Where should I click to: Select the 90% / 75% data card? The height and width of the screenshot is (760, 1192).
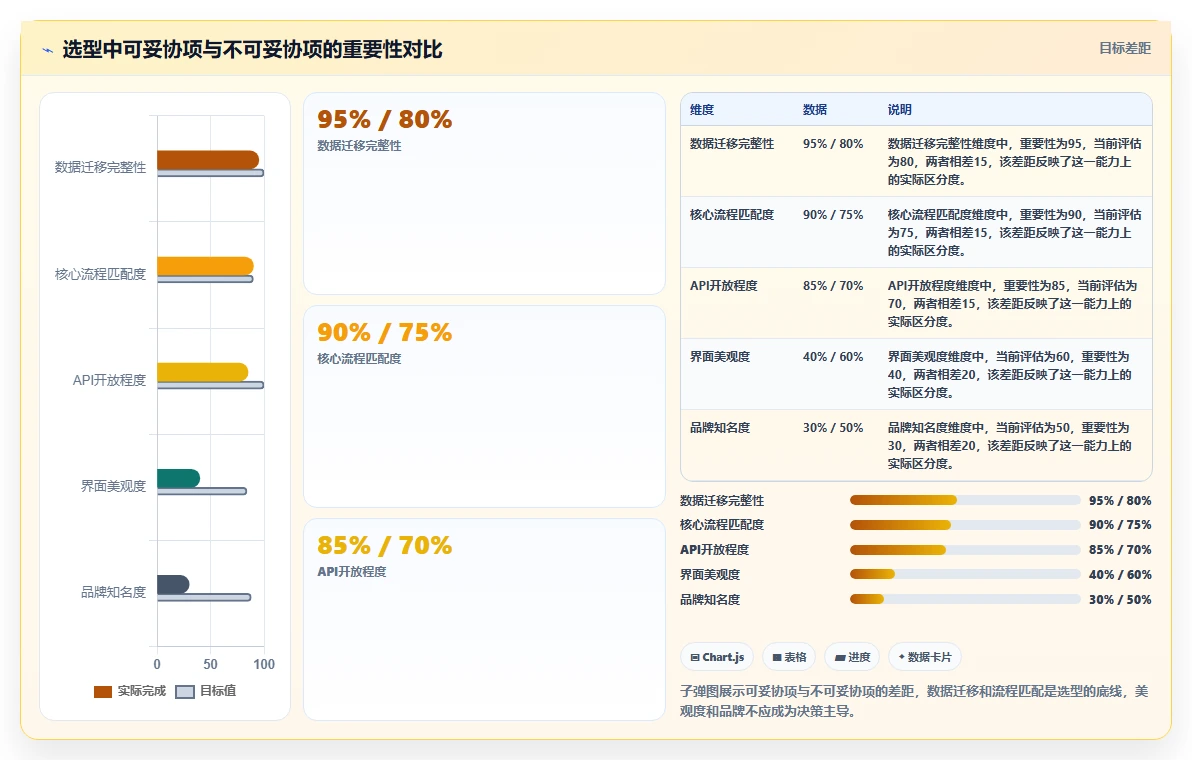[x=484, y=406]
